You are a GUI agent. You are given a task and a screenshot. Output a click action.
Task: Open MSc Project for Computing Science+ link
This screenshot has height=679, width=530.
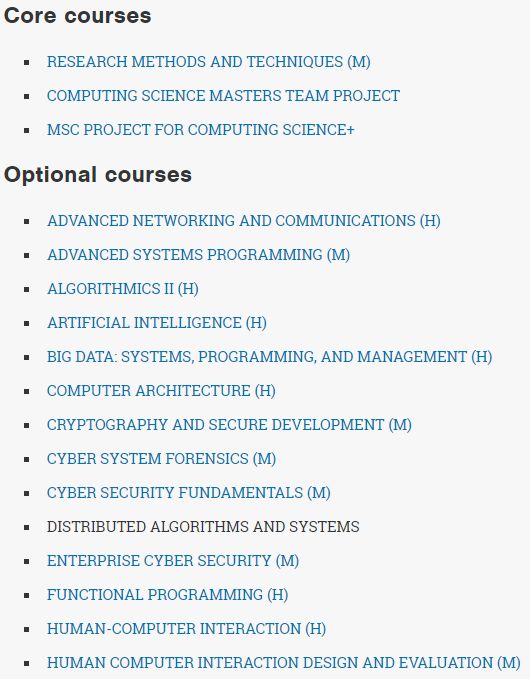pyautogui.click(x=200, y=130)
